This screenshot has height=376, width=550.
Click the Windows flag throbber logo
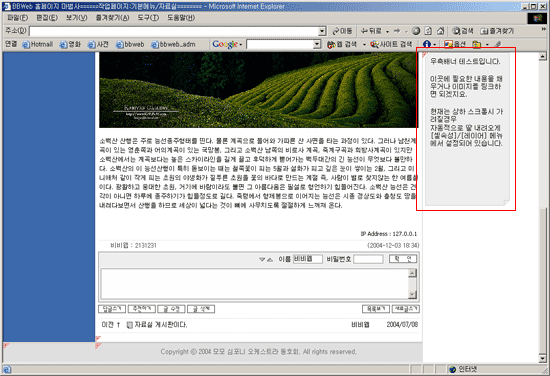click(x=537, y=18)
